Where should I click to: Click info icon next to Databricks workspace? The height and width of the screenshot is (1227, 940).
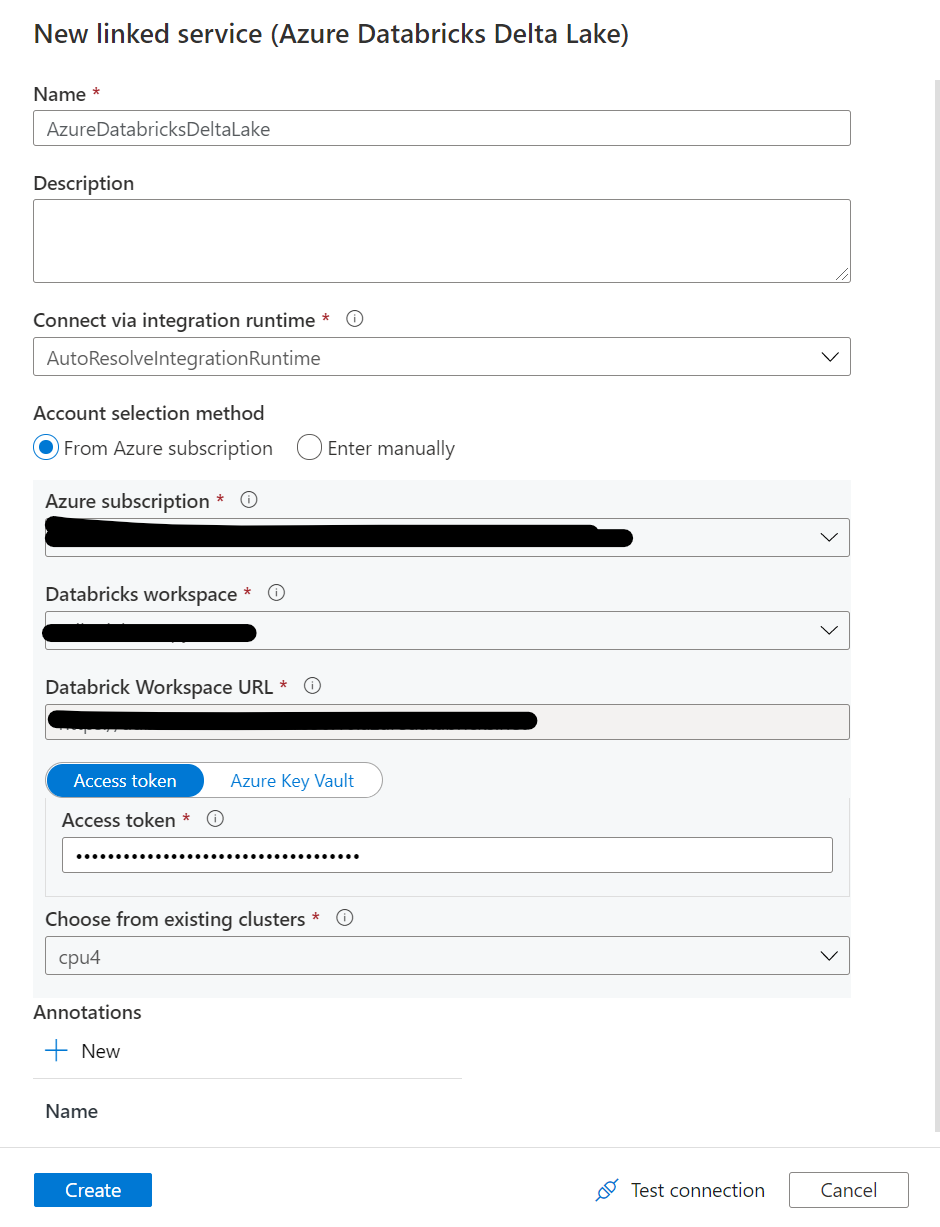tap(277, 593)
